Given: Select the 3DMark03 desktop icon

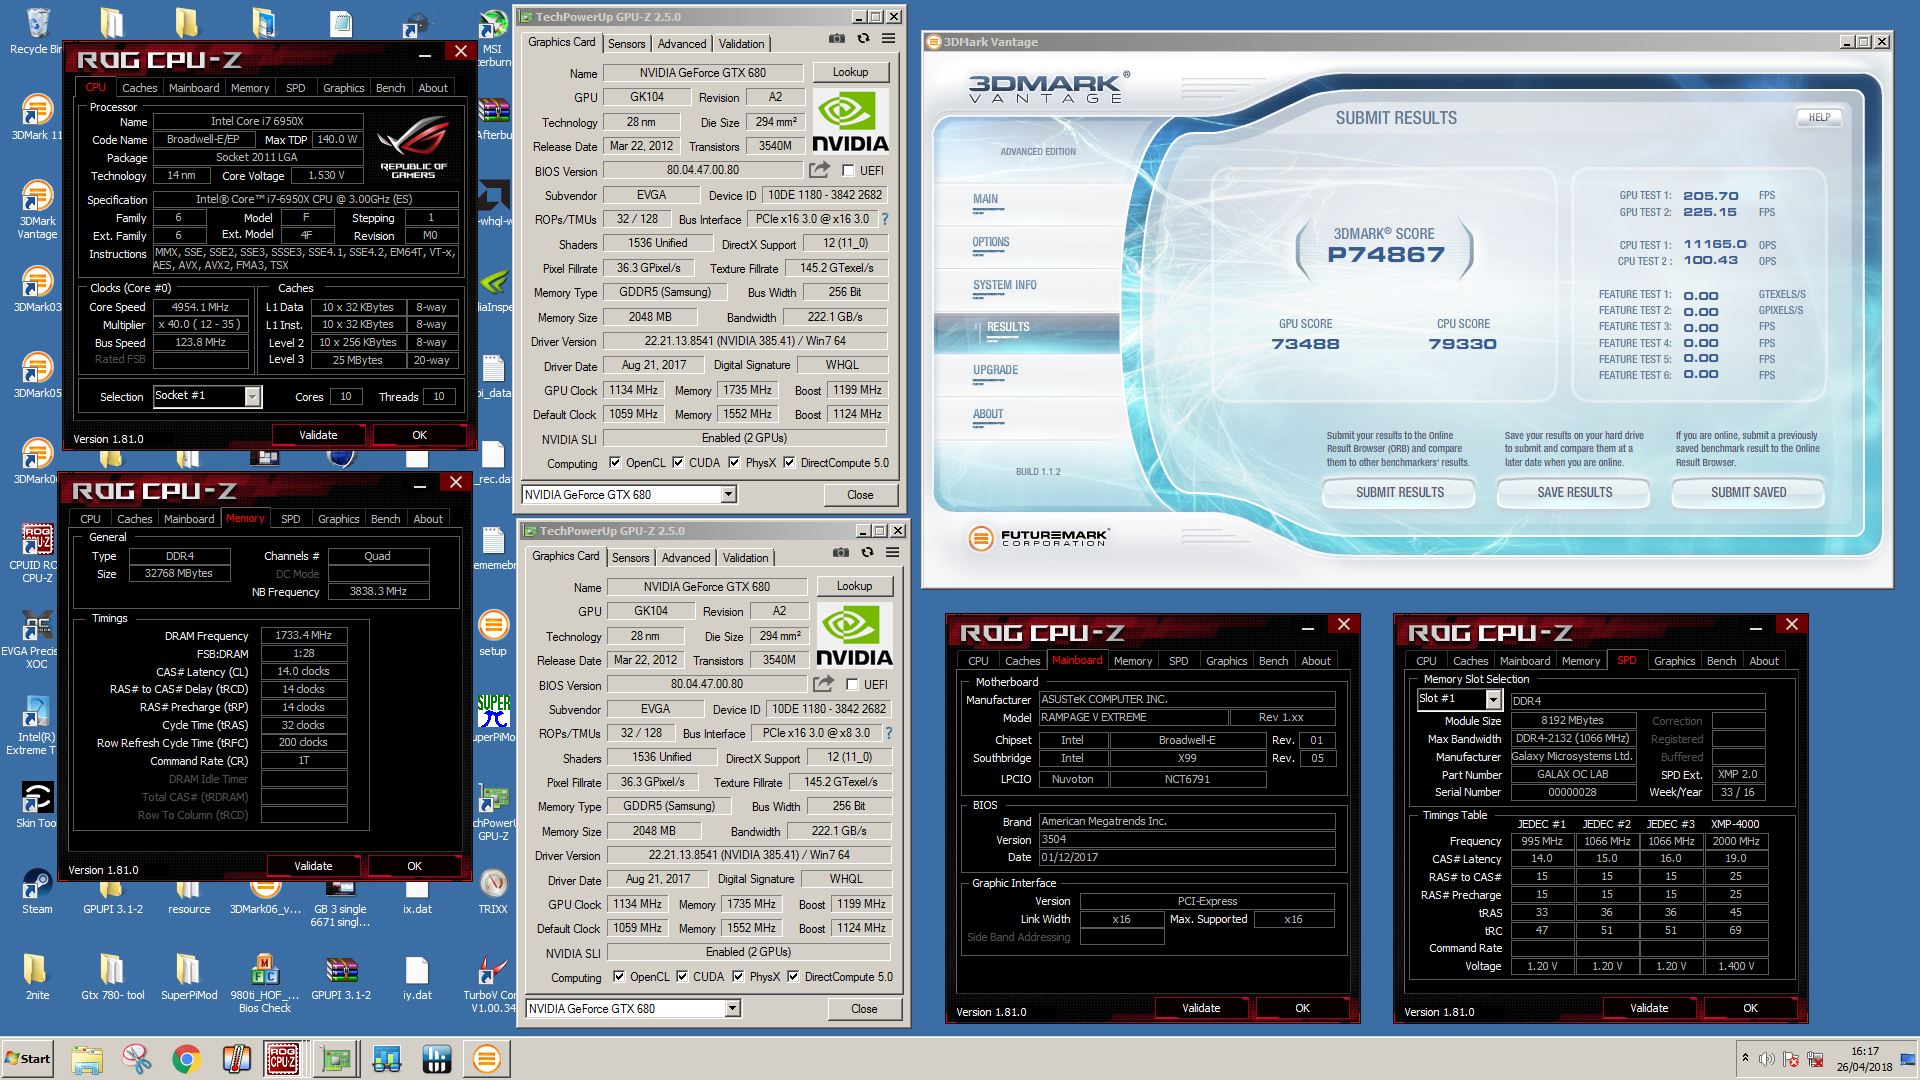Looking at the screenshot, I should pyautogui.click(x=37, y=290).
